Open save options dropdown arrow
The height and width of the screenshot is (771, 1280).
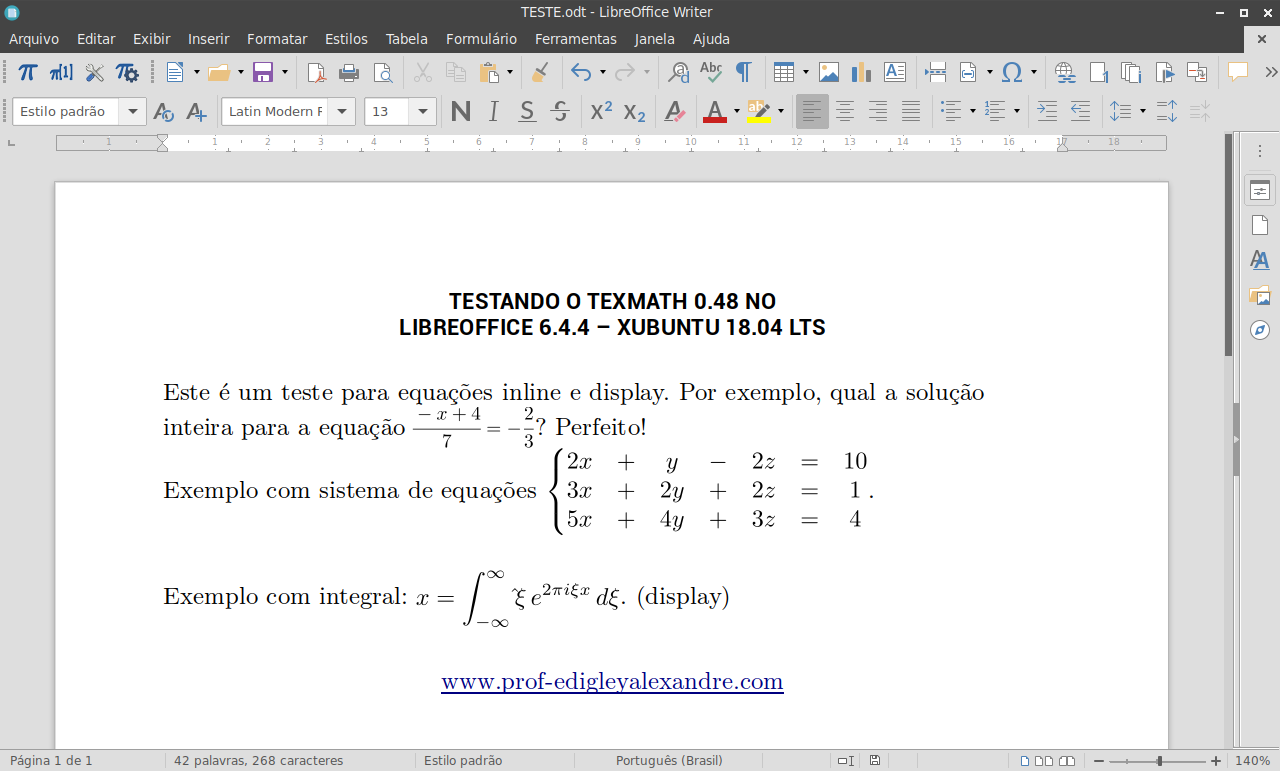point(285,72)
